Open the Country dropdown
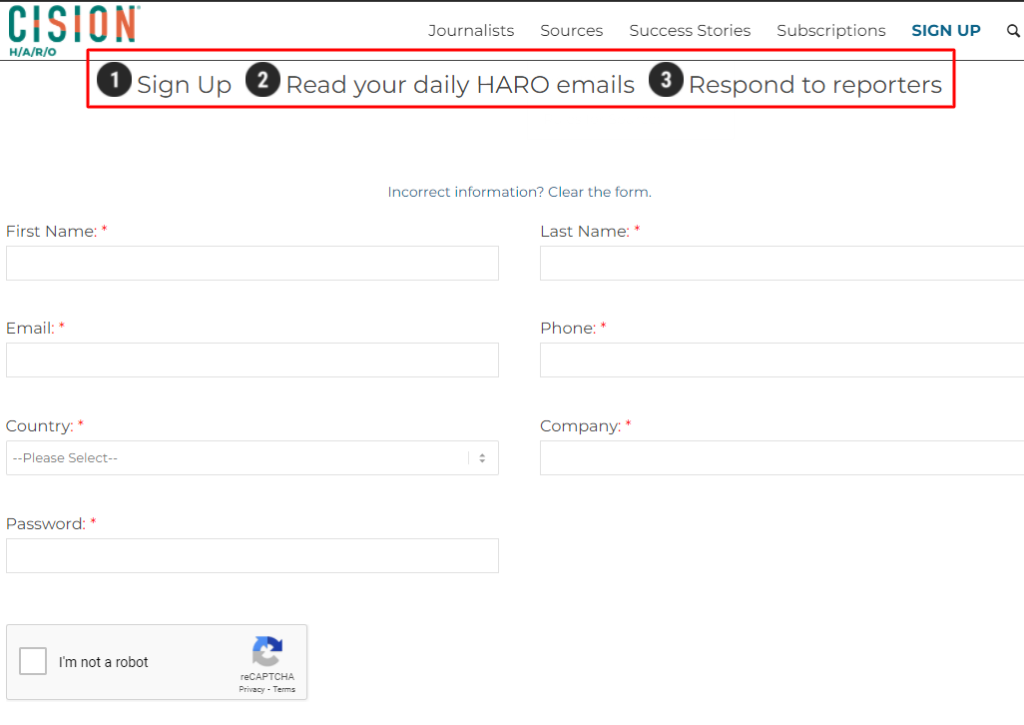Viewport: 1024px width, 725px height. pos(252,458)
